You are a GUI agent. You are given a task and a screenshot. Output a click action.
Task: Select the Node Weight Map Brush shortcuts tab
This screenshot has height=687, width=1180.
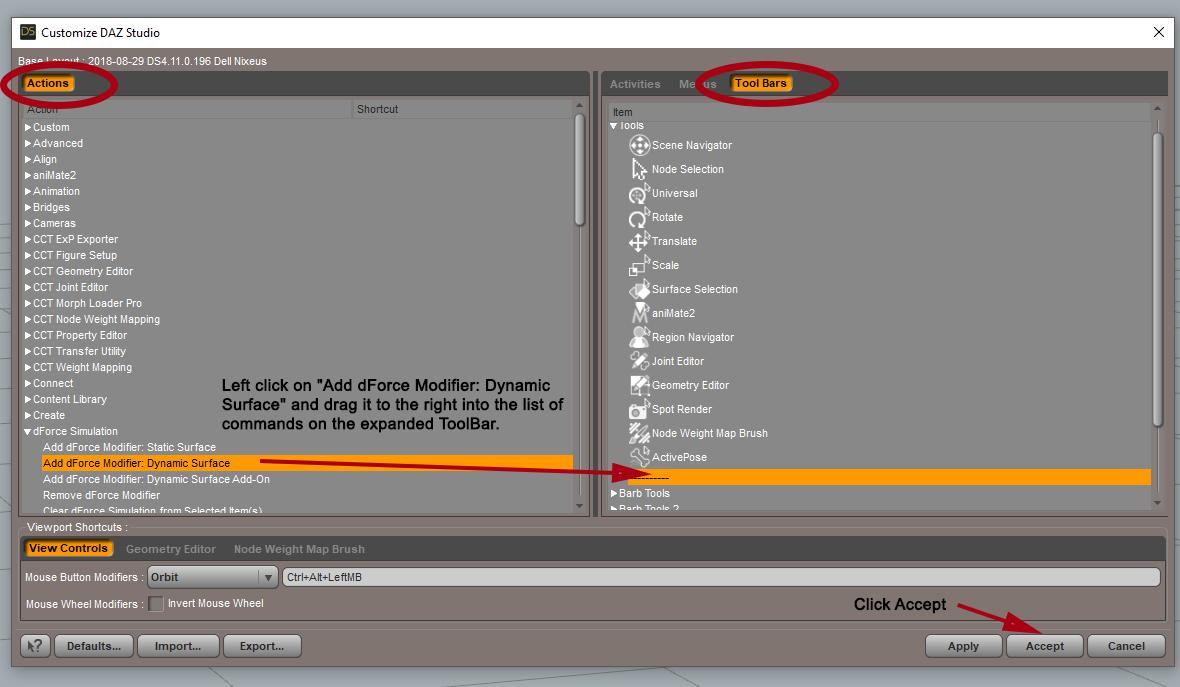300,549
